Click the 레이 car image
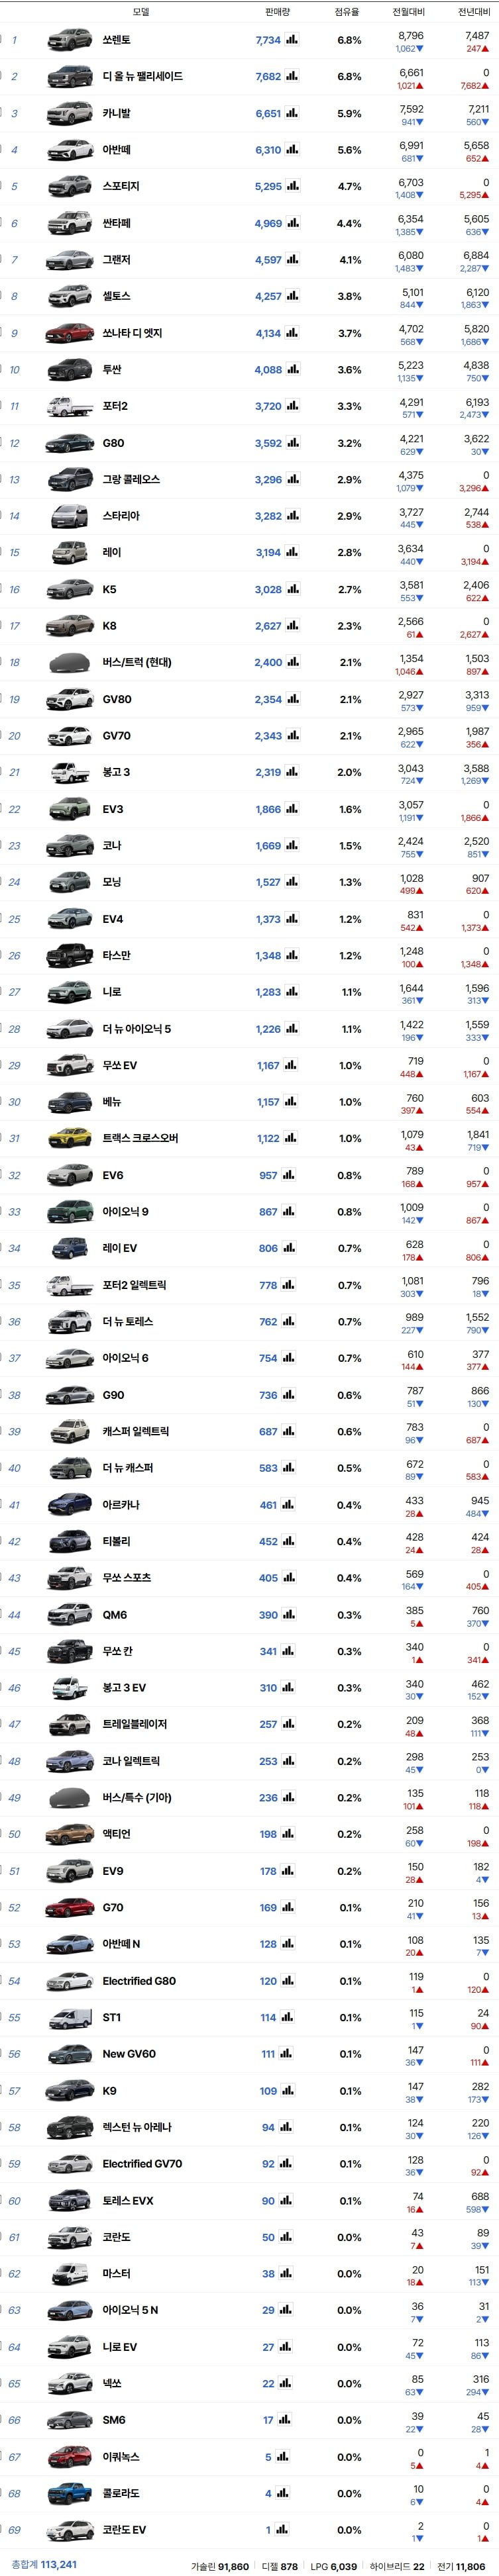Screen dimensions: 499x2576 [70, 553]
